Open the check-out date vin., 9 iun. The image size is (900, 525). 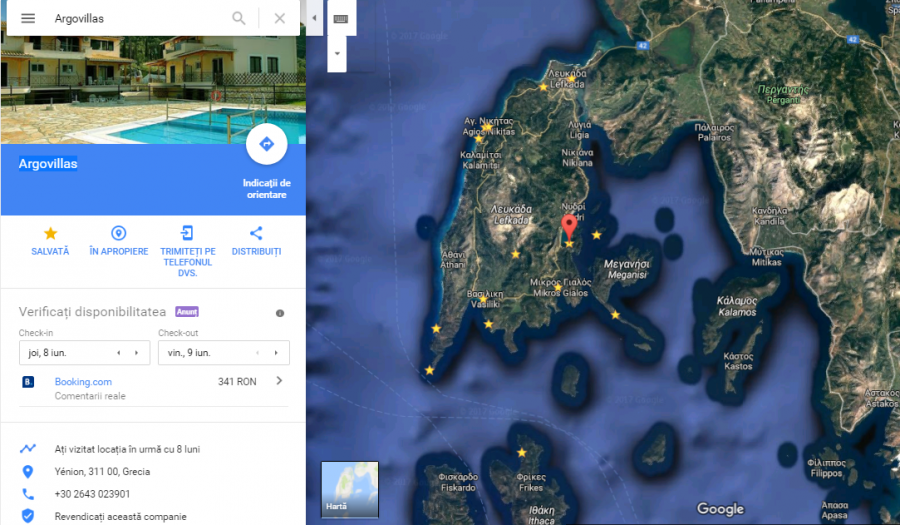[223, 353]
